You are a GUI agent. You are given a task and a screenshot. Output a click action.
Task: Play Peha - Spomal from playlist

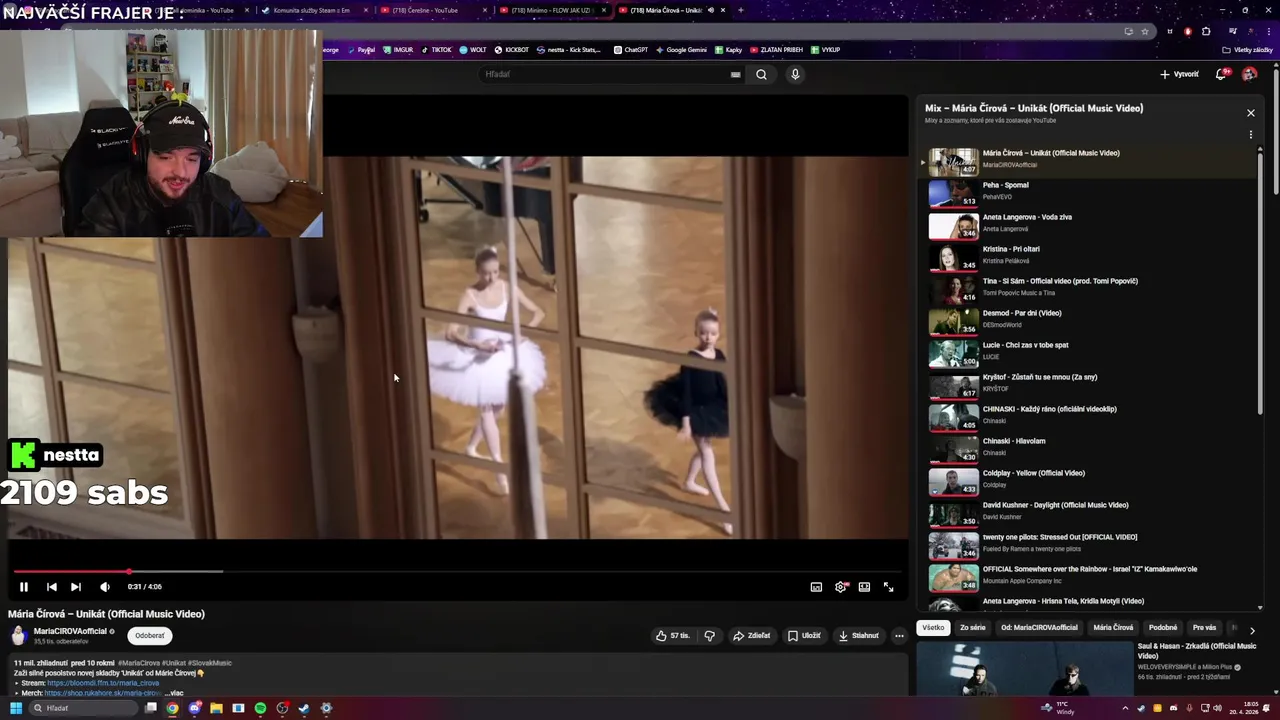[1090, 193]
